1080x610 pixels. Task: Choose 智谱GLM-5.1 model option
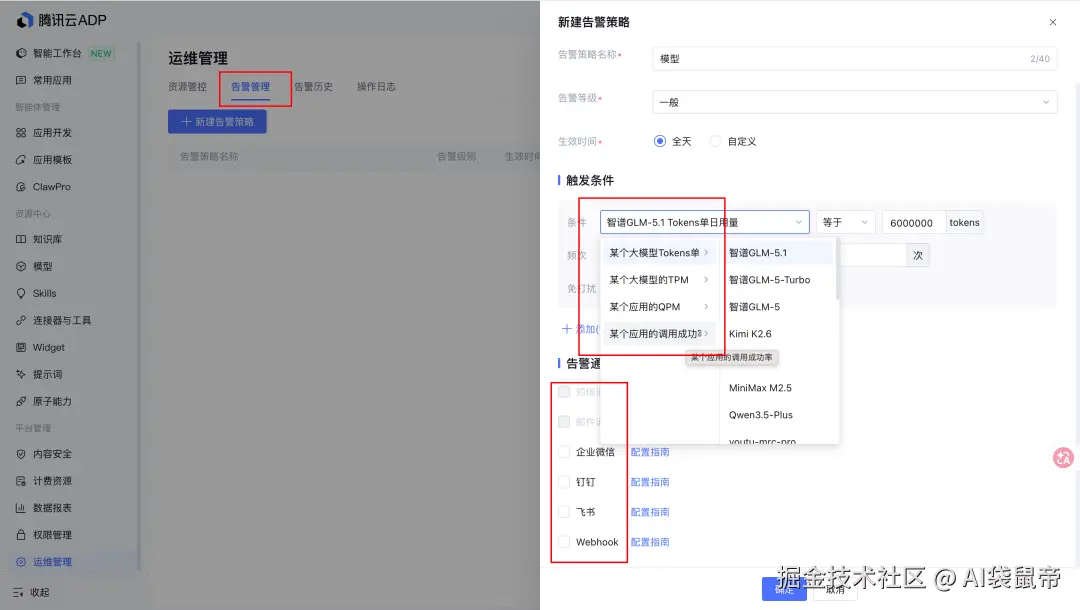[778, 253]
